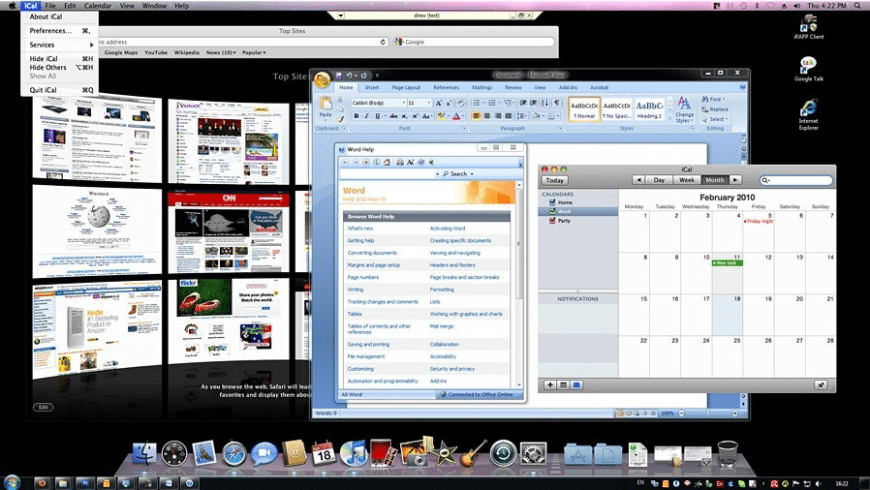Open the "Mail merge" link in Word Help
This screenshot has height=490, width=870.
(x=441, y=326)
